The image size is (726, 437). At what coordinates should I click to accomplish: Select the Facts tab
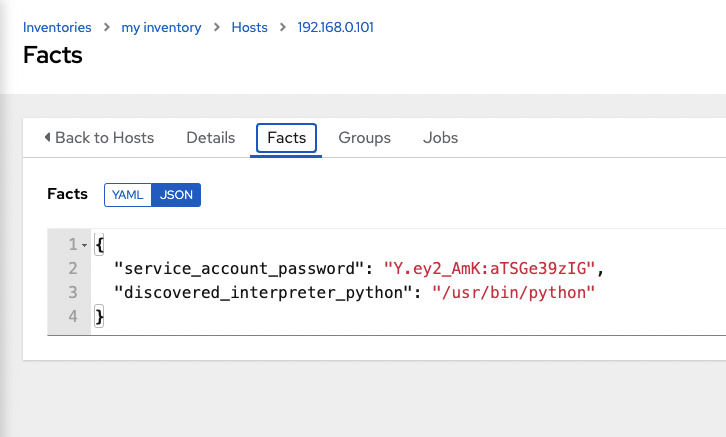click(286, 137)
